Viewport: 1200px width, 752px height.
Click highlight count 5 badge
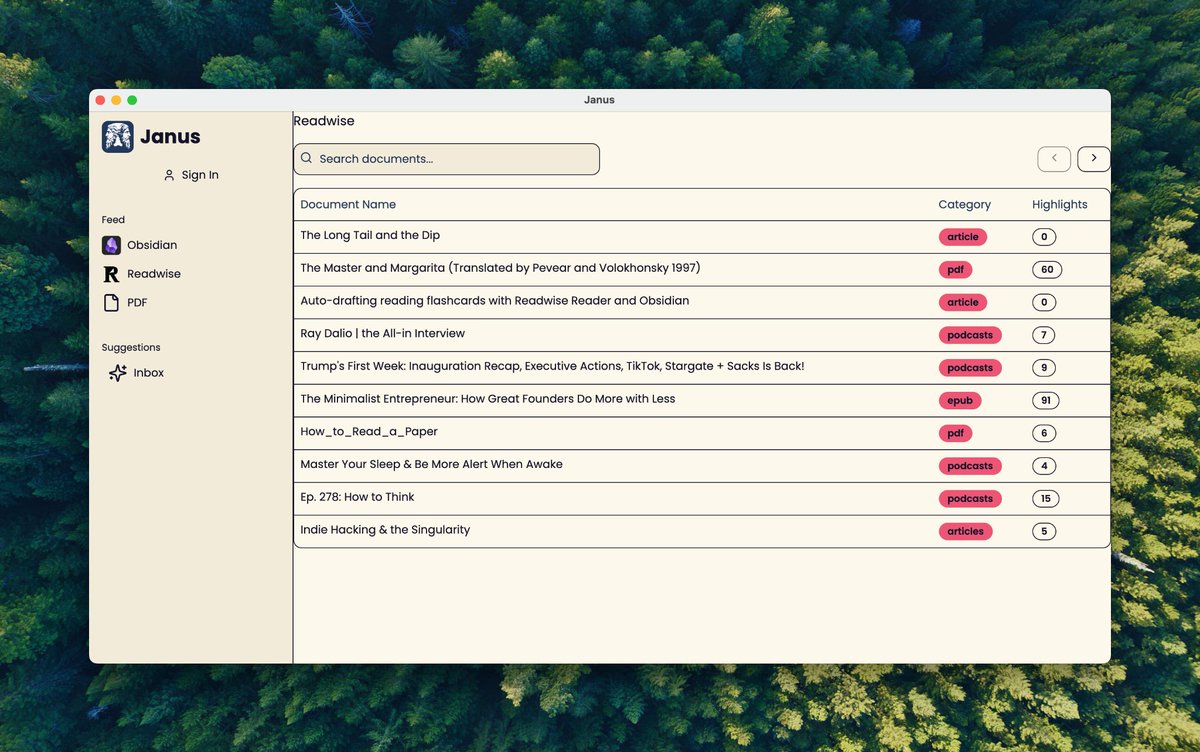click(x=1044, y=532)
